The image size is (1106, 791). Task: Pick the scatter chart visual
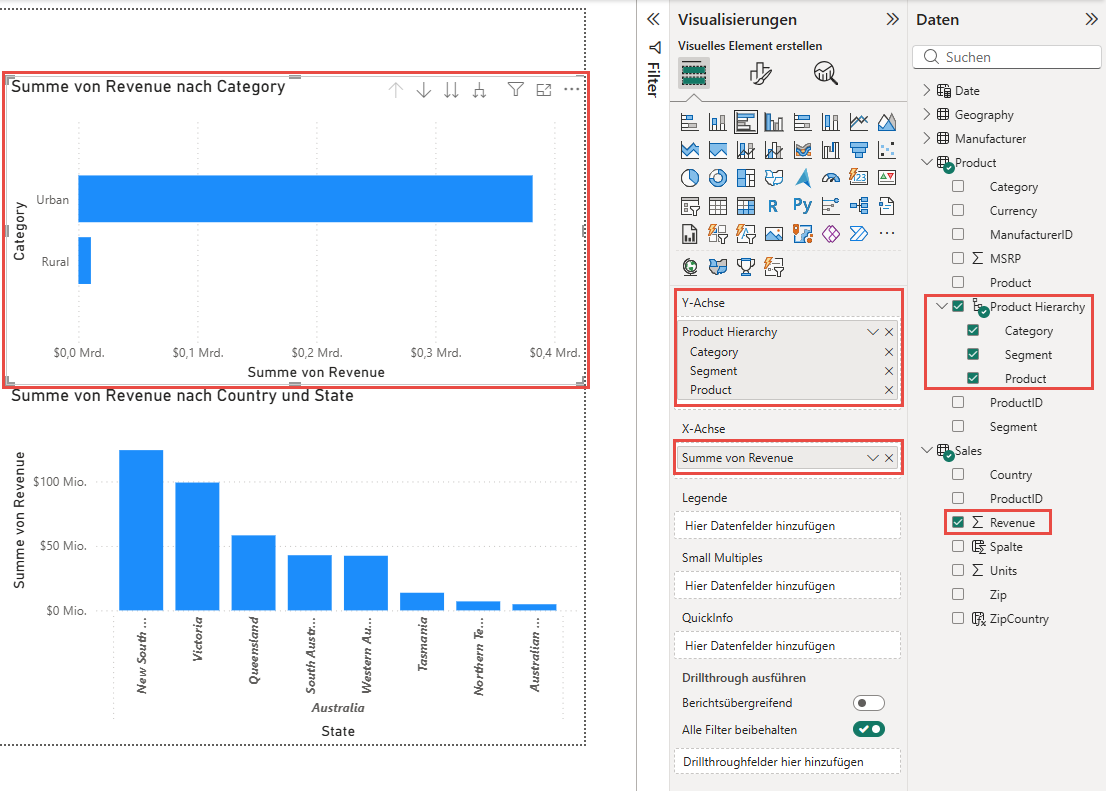(x=887, y=150)
